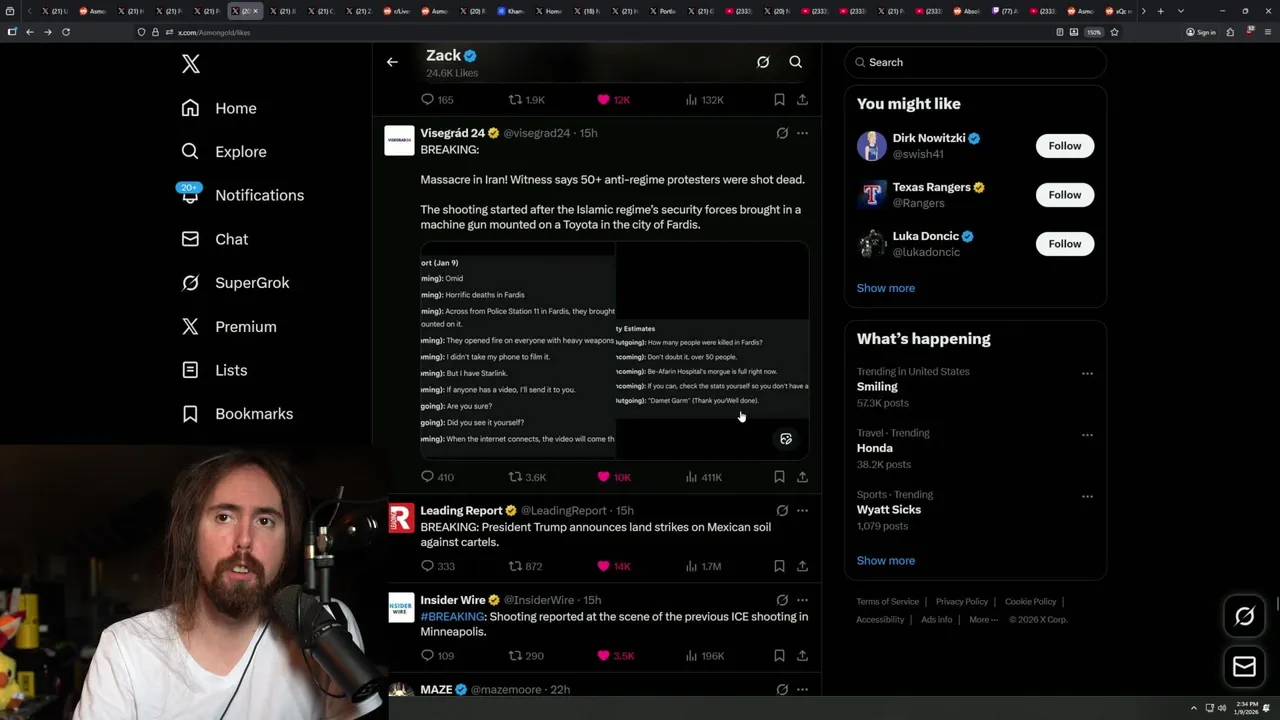Bookmark the top post with 132K views
Screen dimensions: 1280x720
pos(779,100)
